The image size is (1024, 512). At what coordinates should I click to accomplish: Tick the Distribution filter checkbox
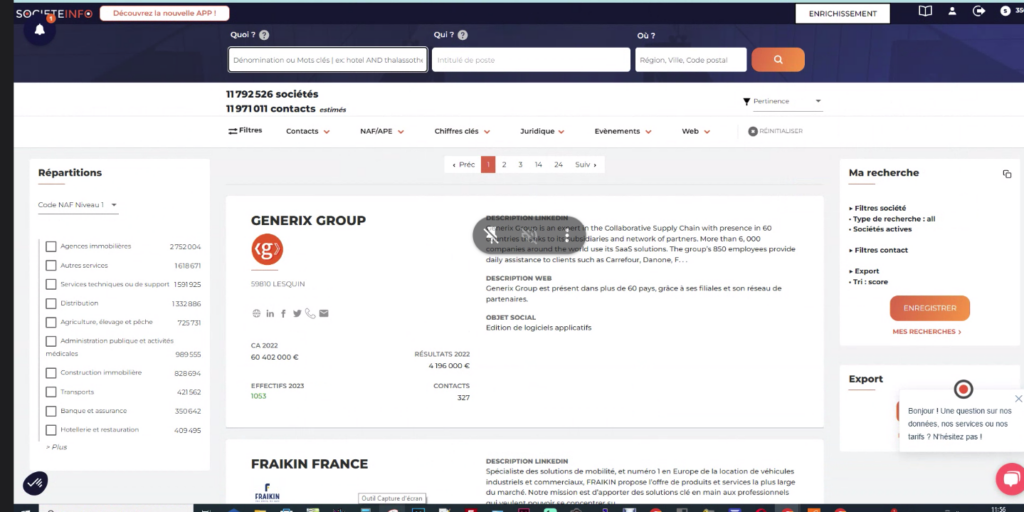(51, 303)
